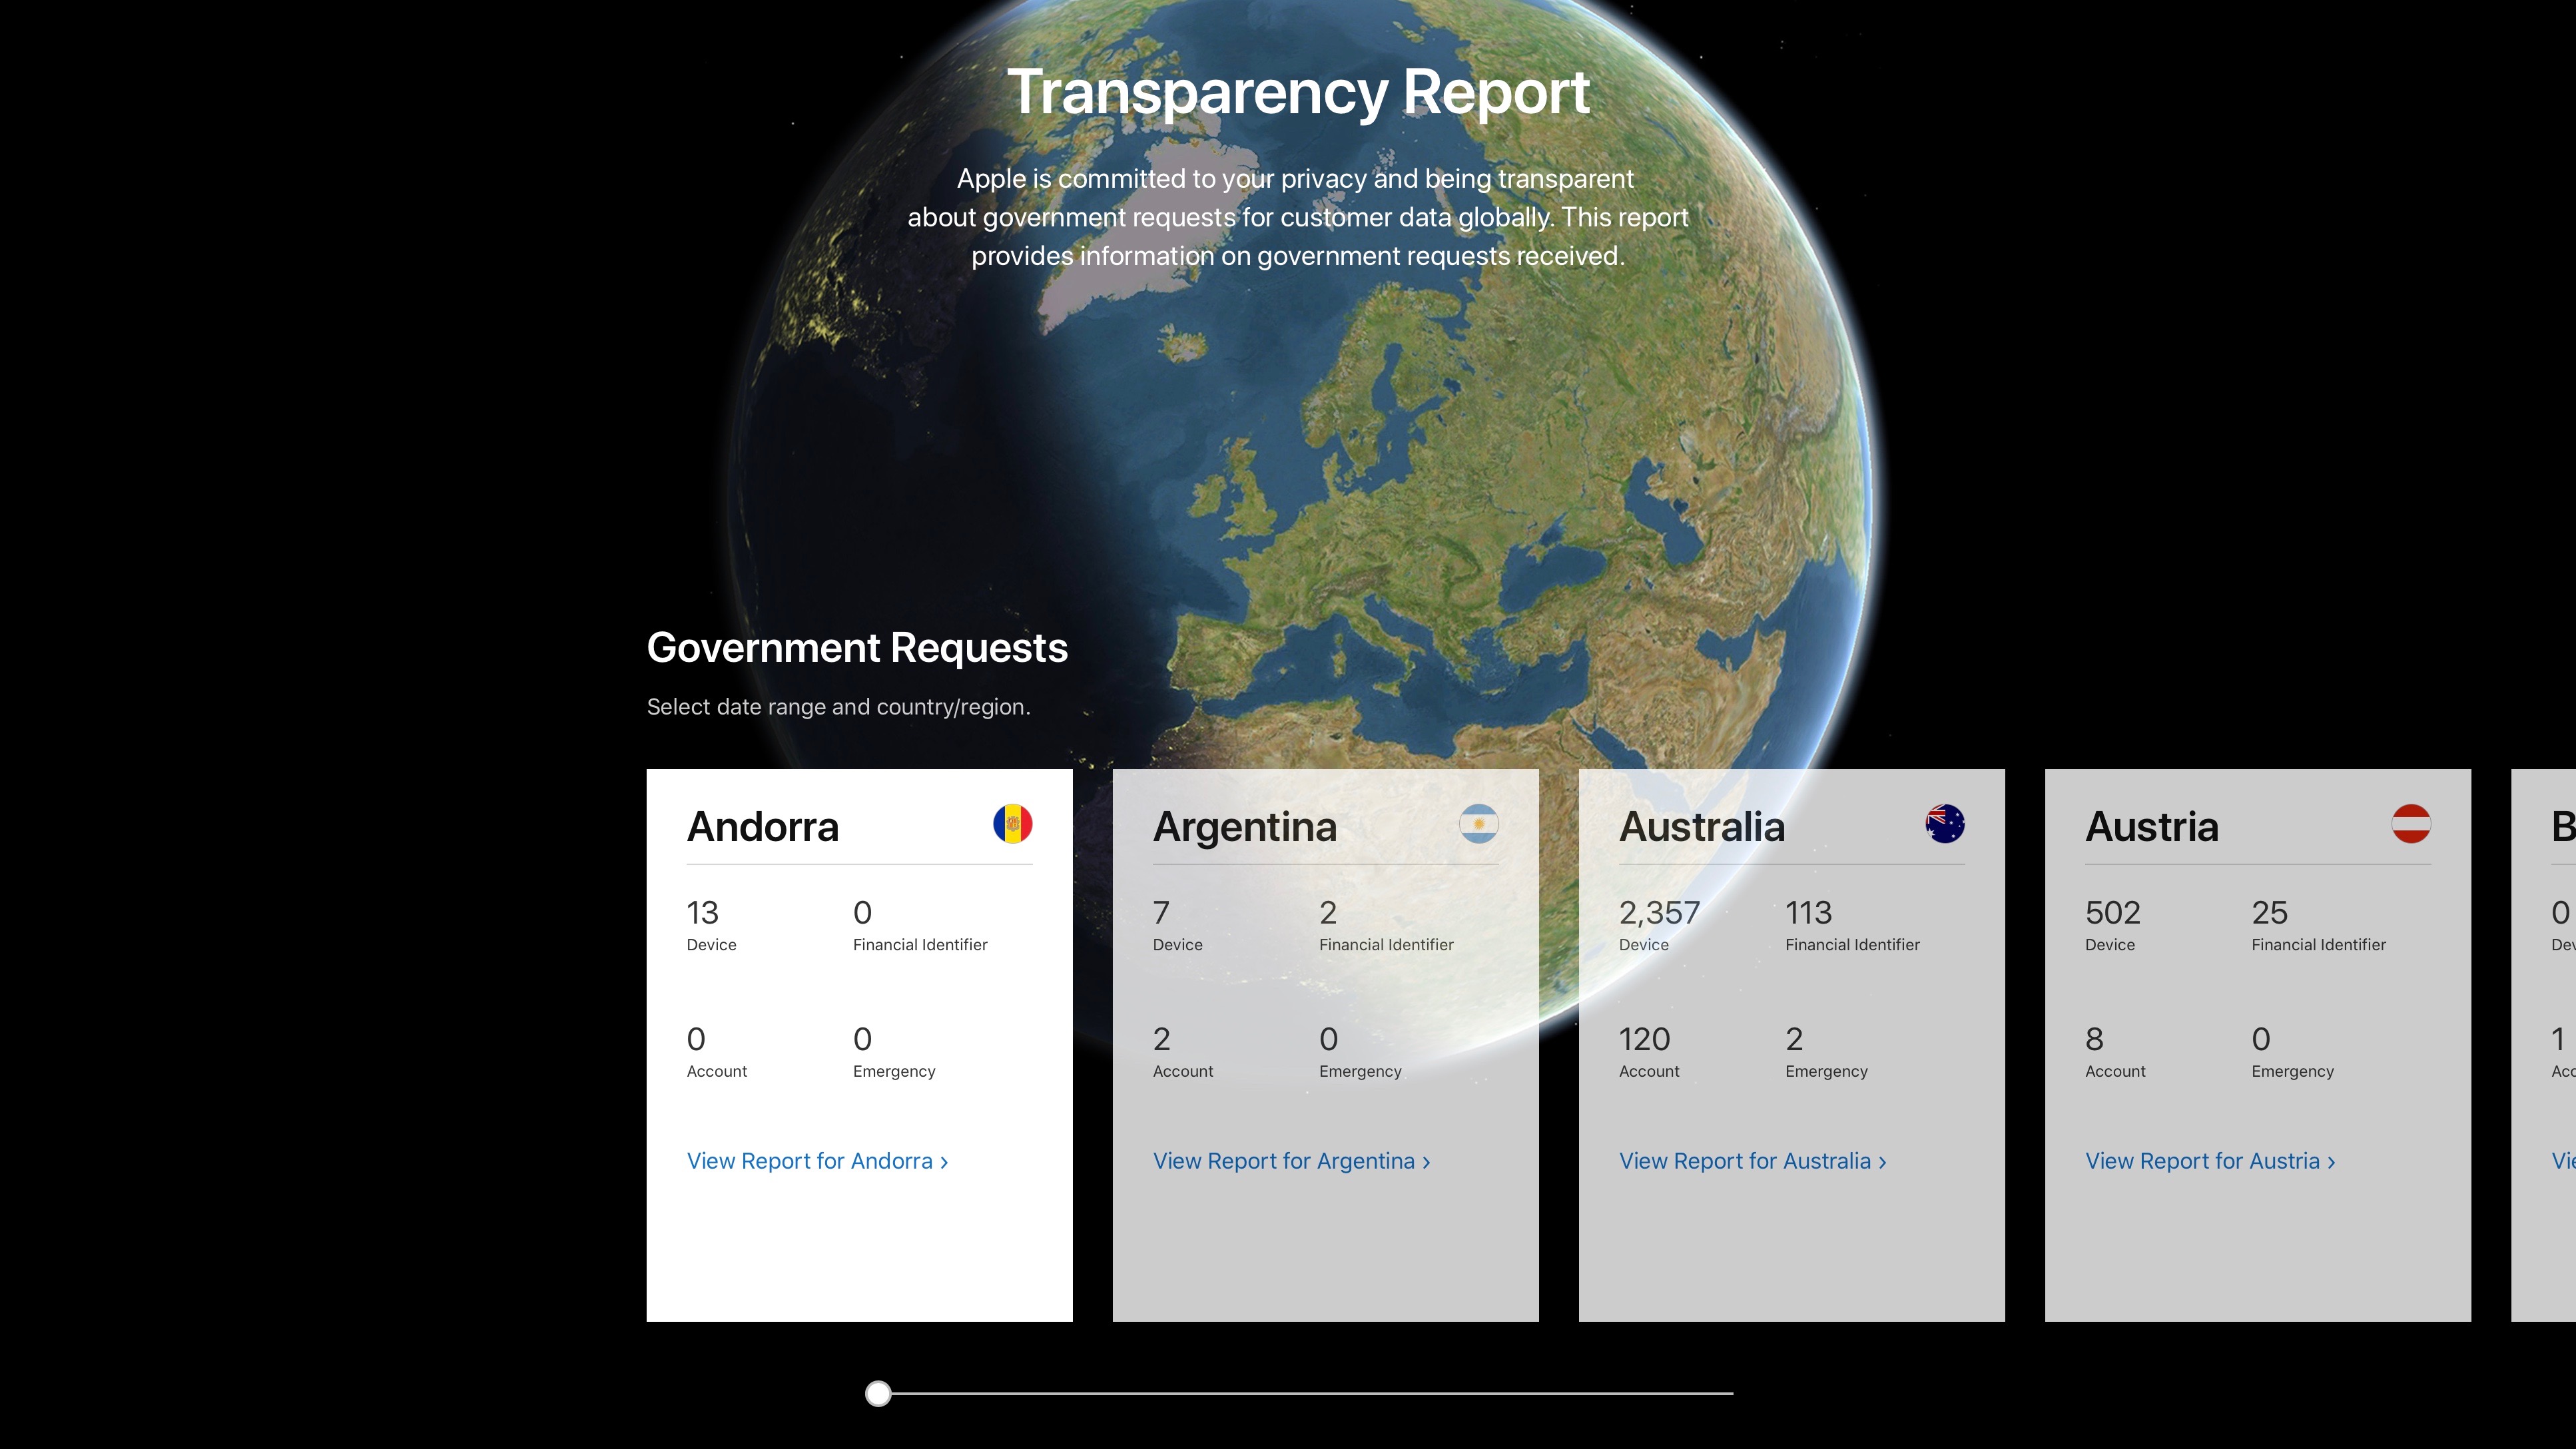The height and width of the screenshot is (1449, 2576).
Task: Drag the horizontal scrollbar slider
Action: click(879, 1394)
